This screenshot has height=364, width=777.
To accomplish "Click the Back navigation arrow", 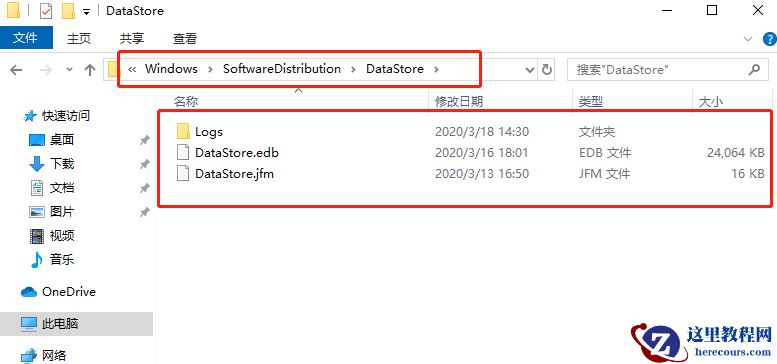I will click(x=16, y=70).
